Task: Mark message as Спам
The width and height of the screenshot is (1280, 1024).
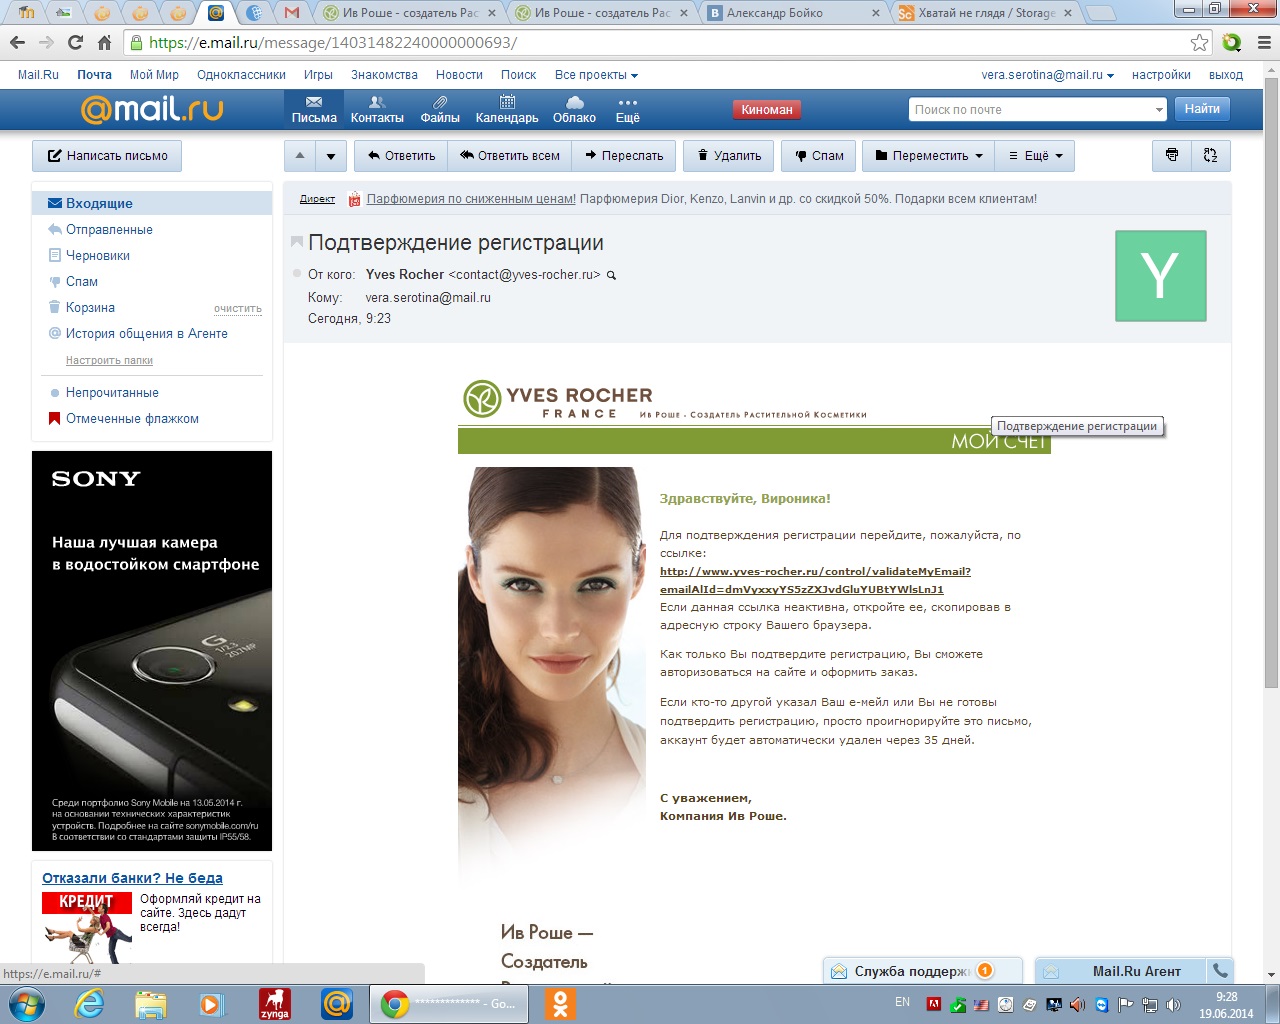Action: [819, 155]
